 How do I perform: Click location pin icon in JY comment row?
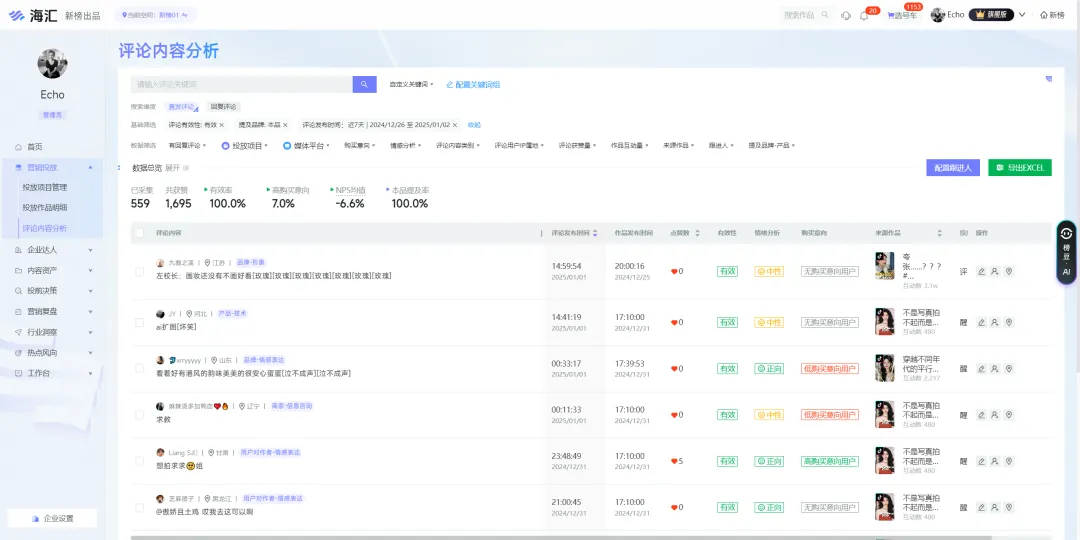(1009, 322)
